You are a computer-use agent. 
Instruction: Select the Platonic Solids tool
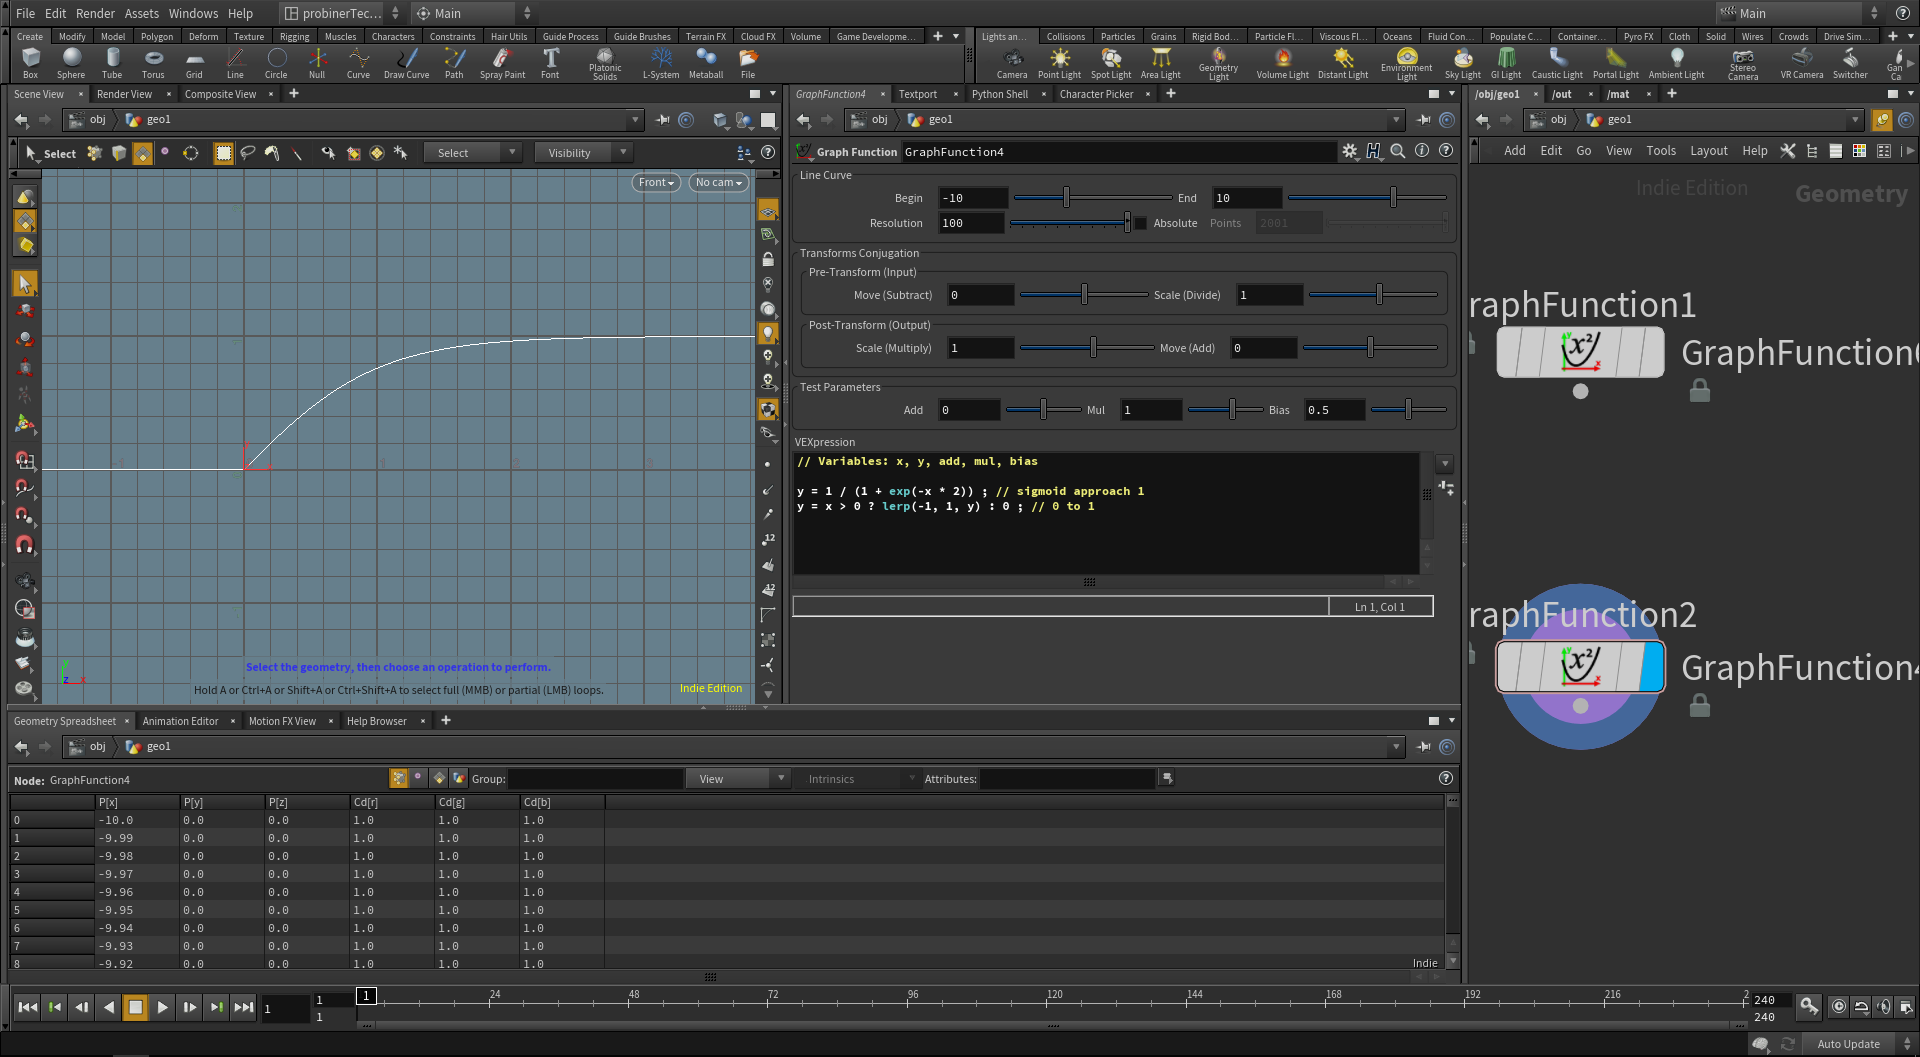(x=605, y=63)
